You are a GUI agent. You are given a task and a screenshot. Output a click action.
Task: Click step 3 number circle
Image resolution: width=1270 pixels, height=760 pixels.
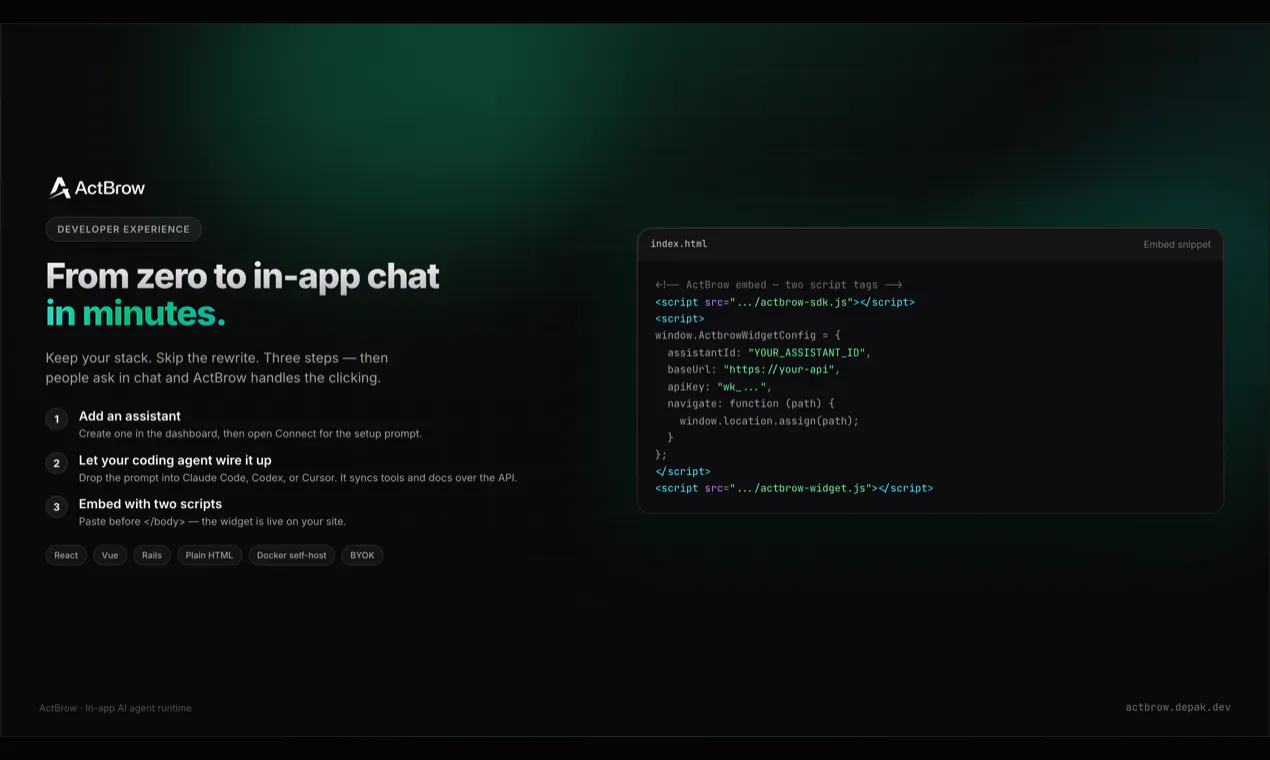pos(57,507)
